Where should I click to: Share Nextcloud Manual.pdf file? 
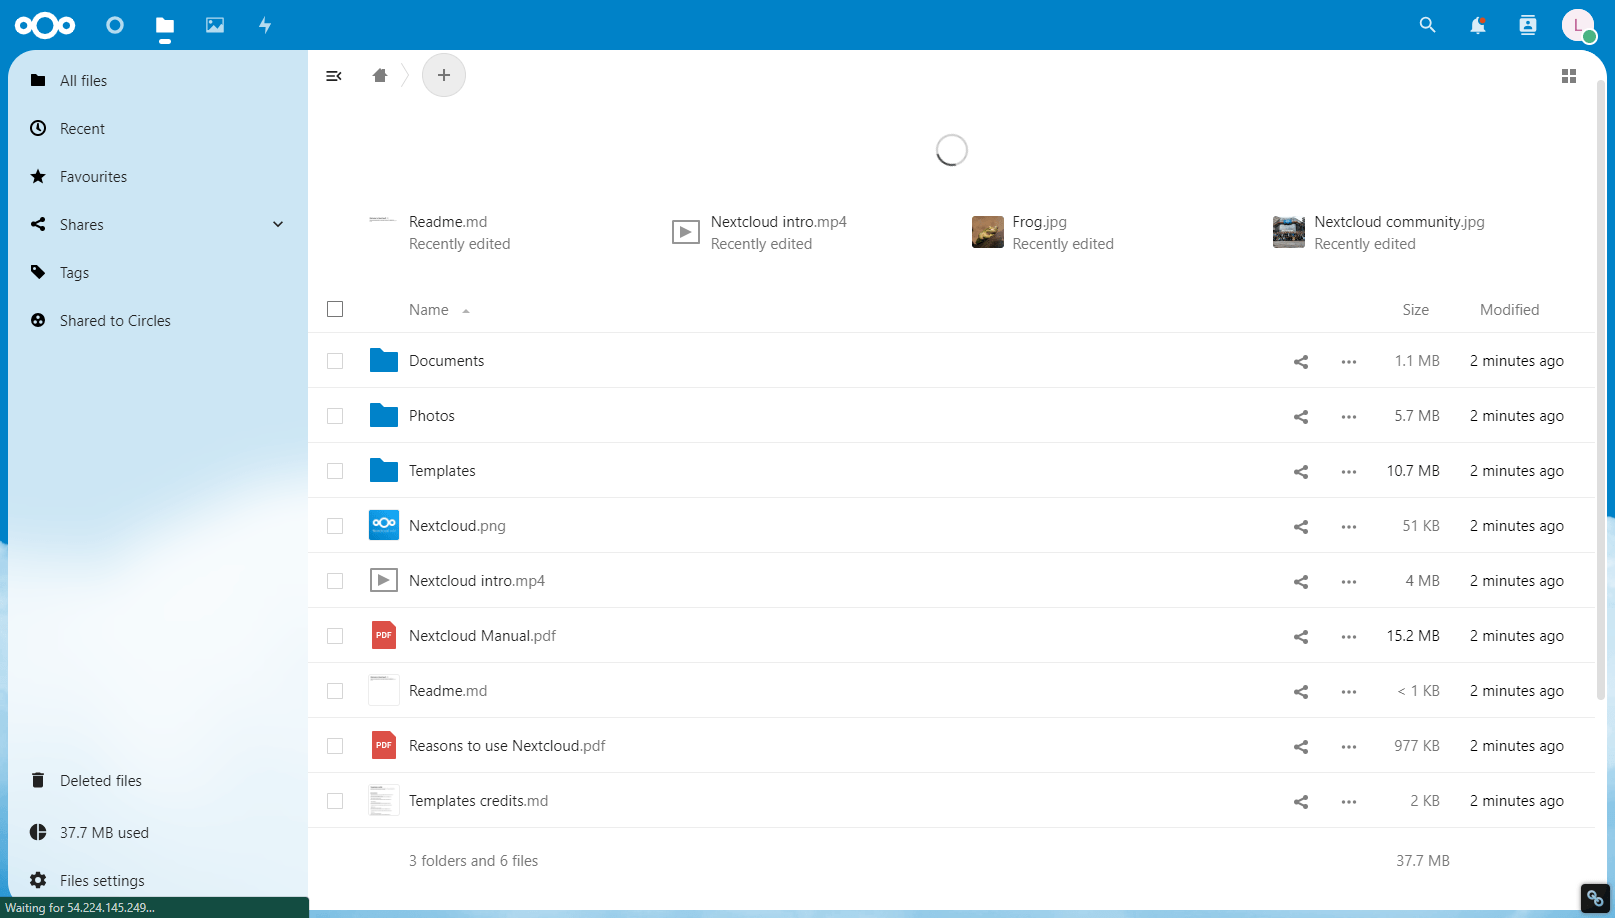coord(1301,637)
